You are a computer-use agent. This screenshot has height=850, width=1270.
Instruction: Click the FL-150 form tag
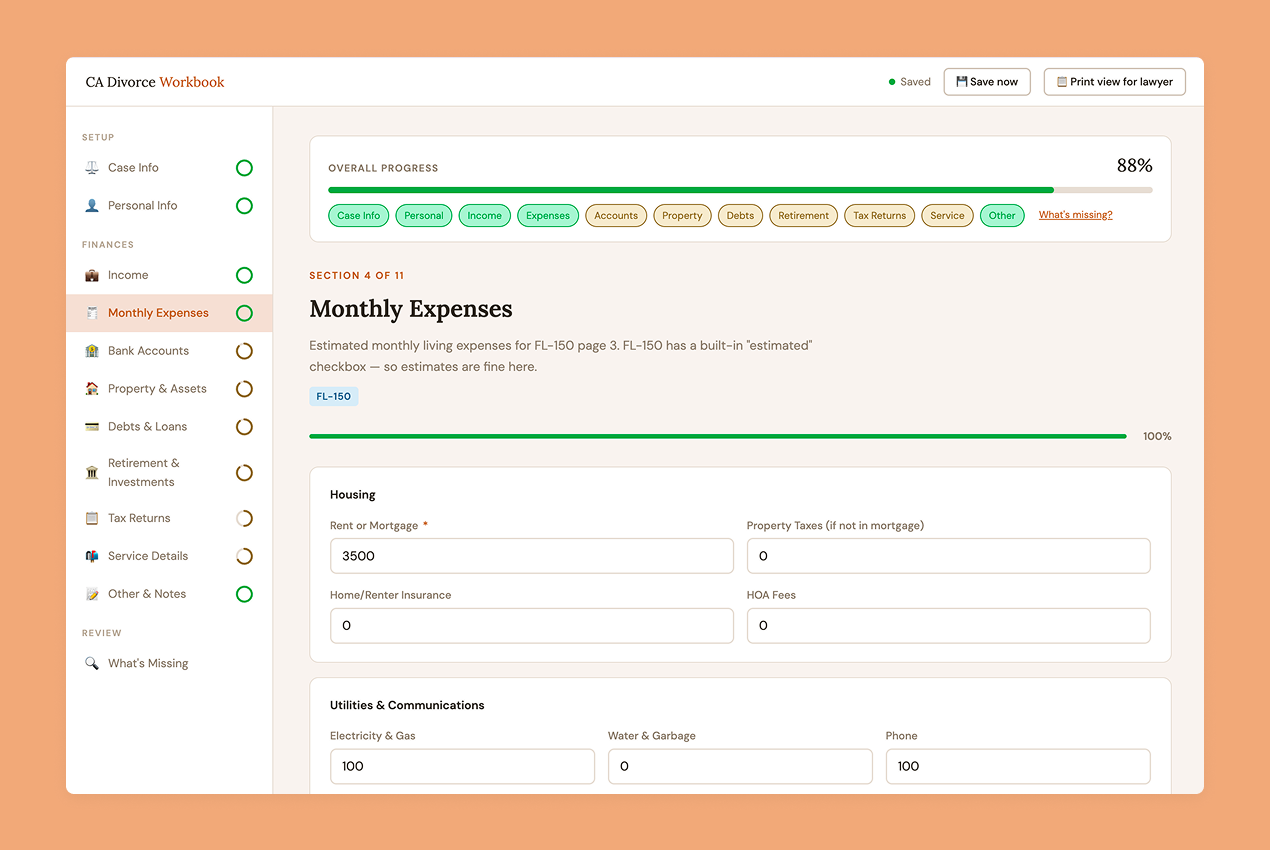coord(334,397)
